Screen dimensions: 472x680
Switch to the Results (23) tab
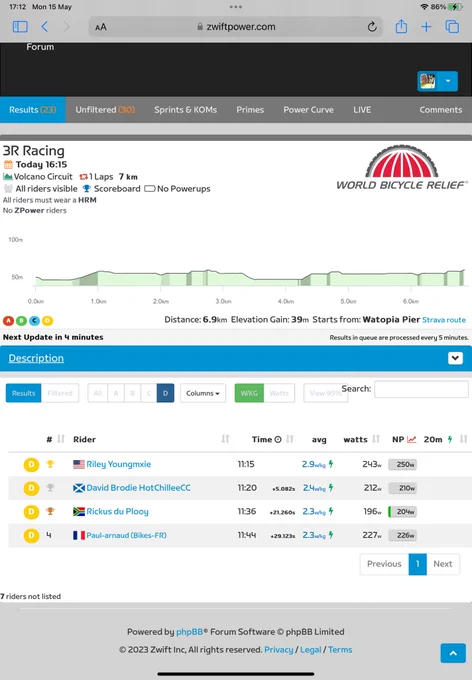[33, 110]
